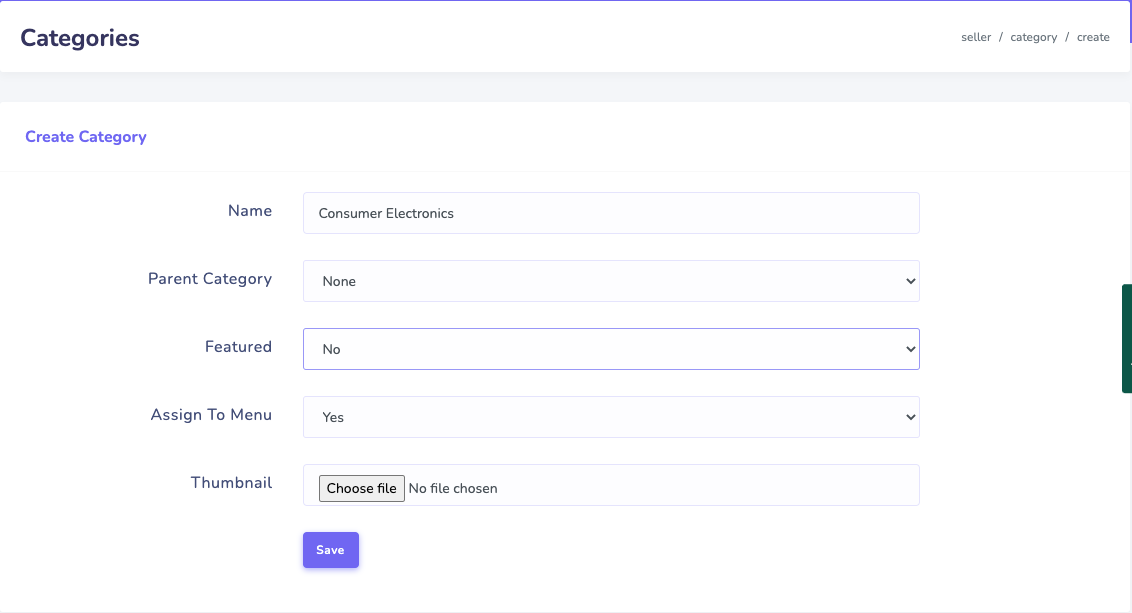Click the Name input field
The height and width of the screenshot is (613, 1132).
tap(610, 213)
